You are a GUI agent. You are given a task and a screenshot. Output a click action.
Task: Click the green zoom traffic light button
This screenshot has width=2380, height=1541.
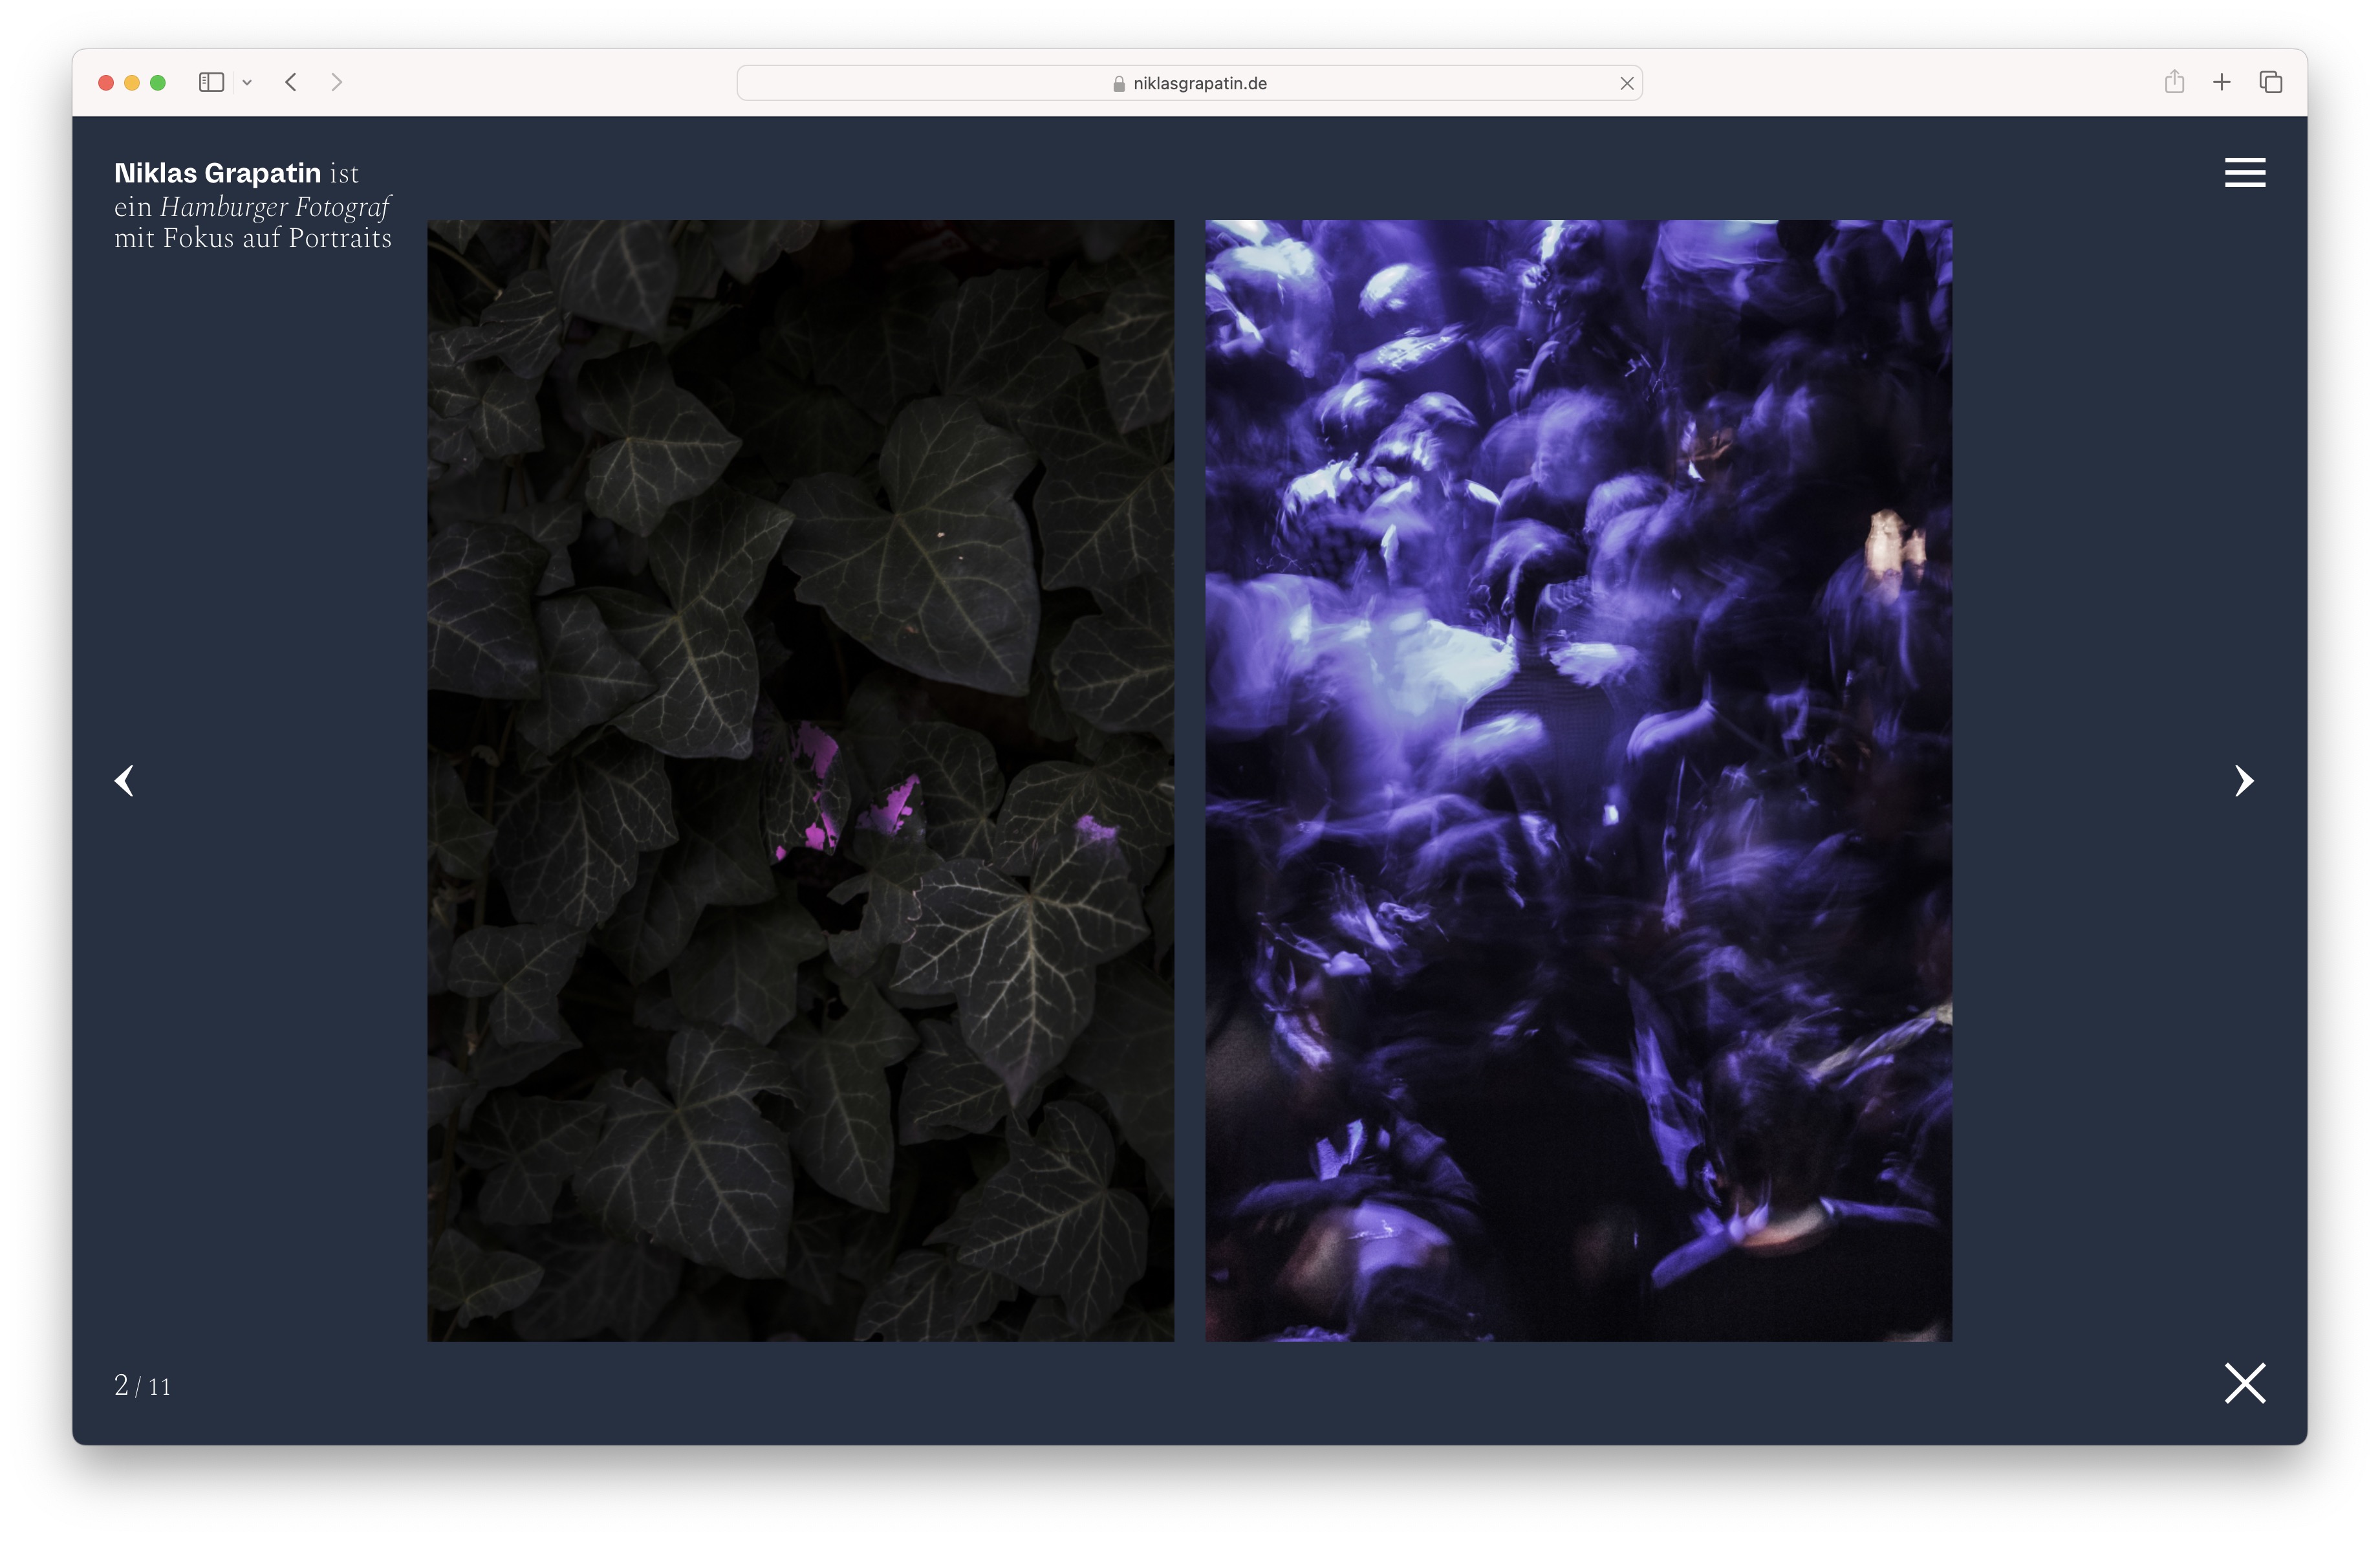[x=158, y=82]
